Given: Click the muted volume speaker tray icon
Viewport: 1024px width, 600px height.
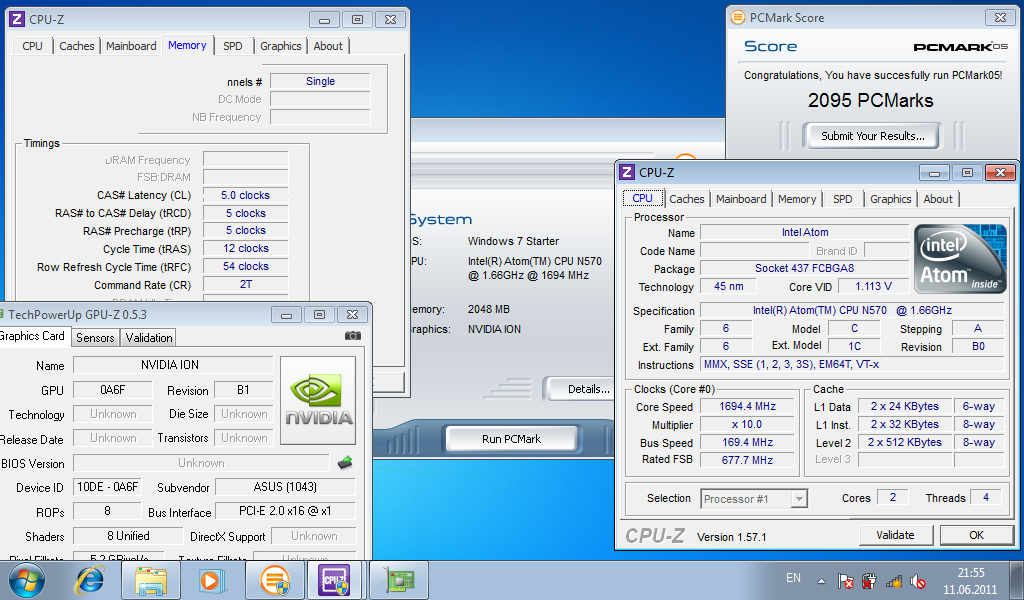Looking at the screenshot, I should 918,580.
